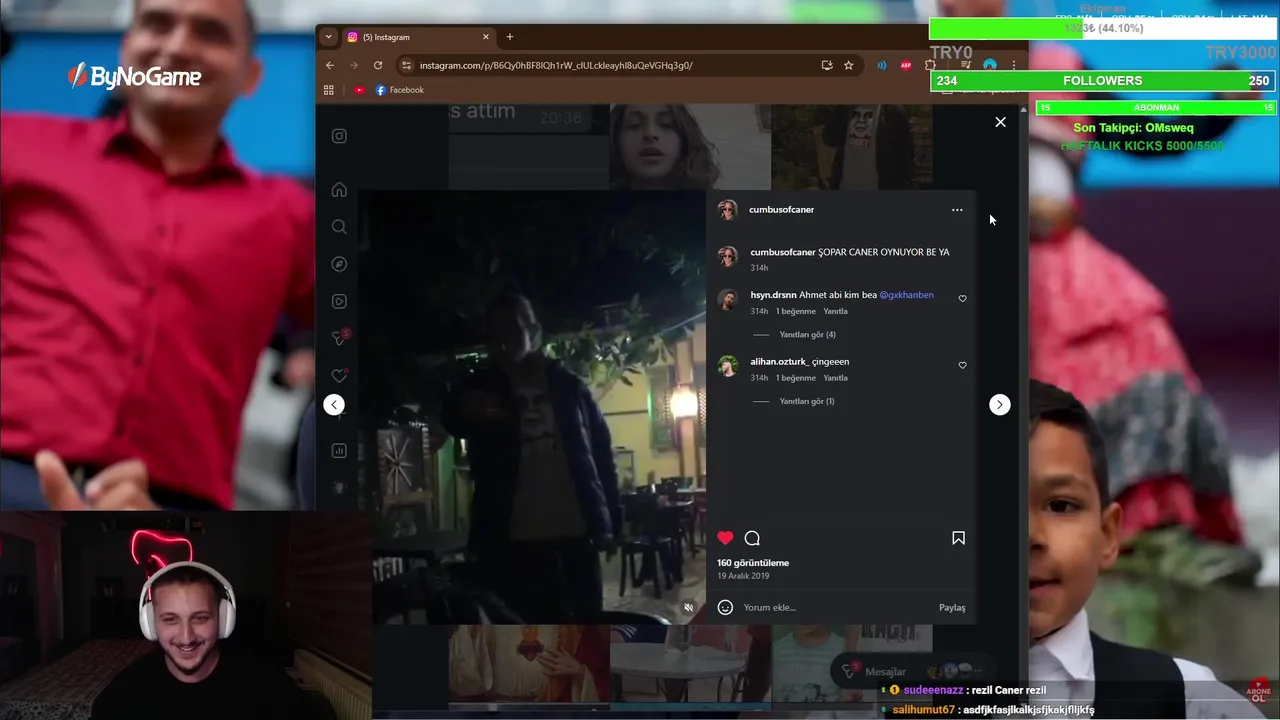Click hsyn.drsnn's comment avatar
The image size is (1280, 720).
[728, 299]
